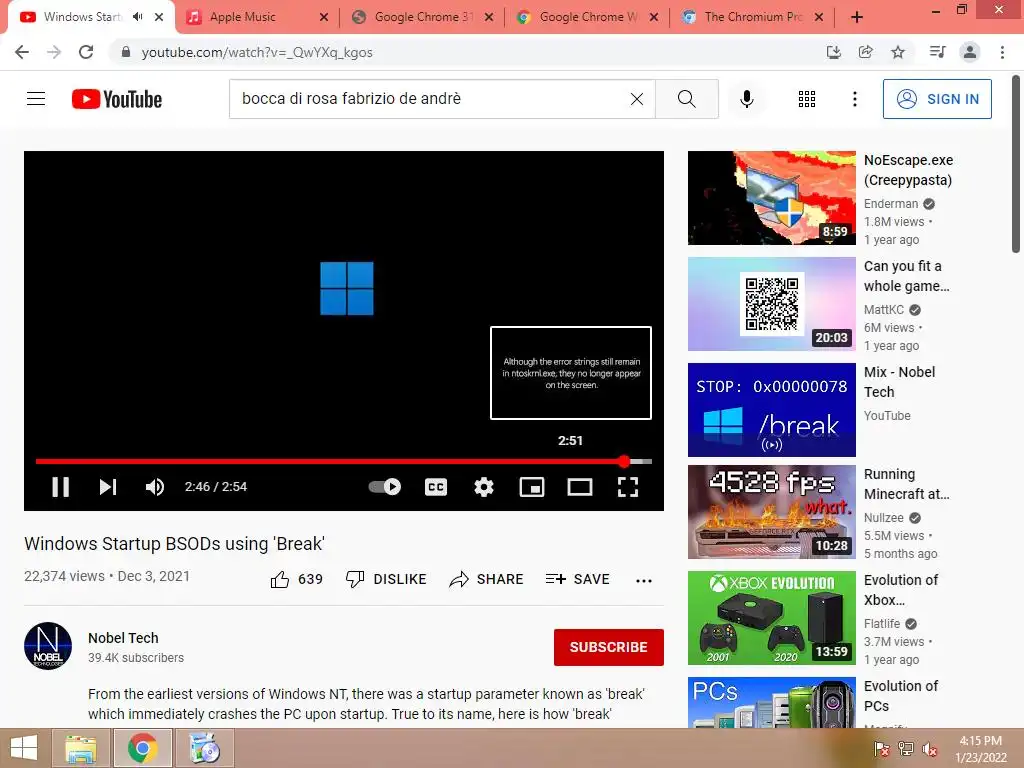Skip to next video

pyautogui.click(x=108, y=487)
